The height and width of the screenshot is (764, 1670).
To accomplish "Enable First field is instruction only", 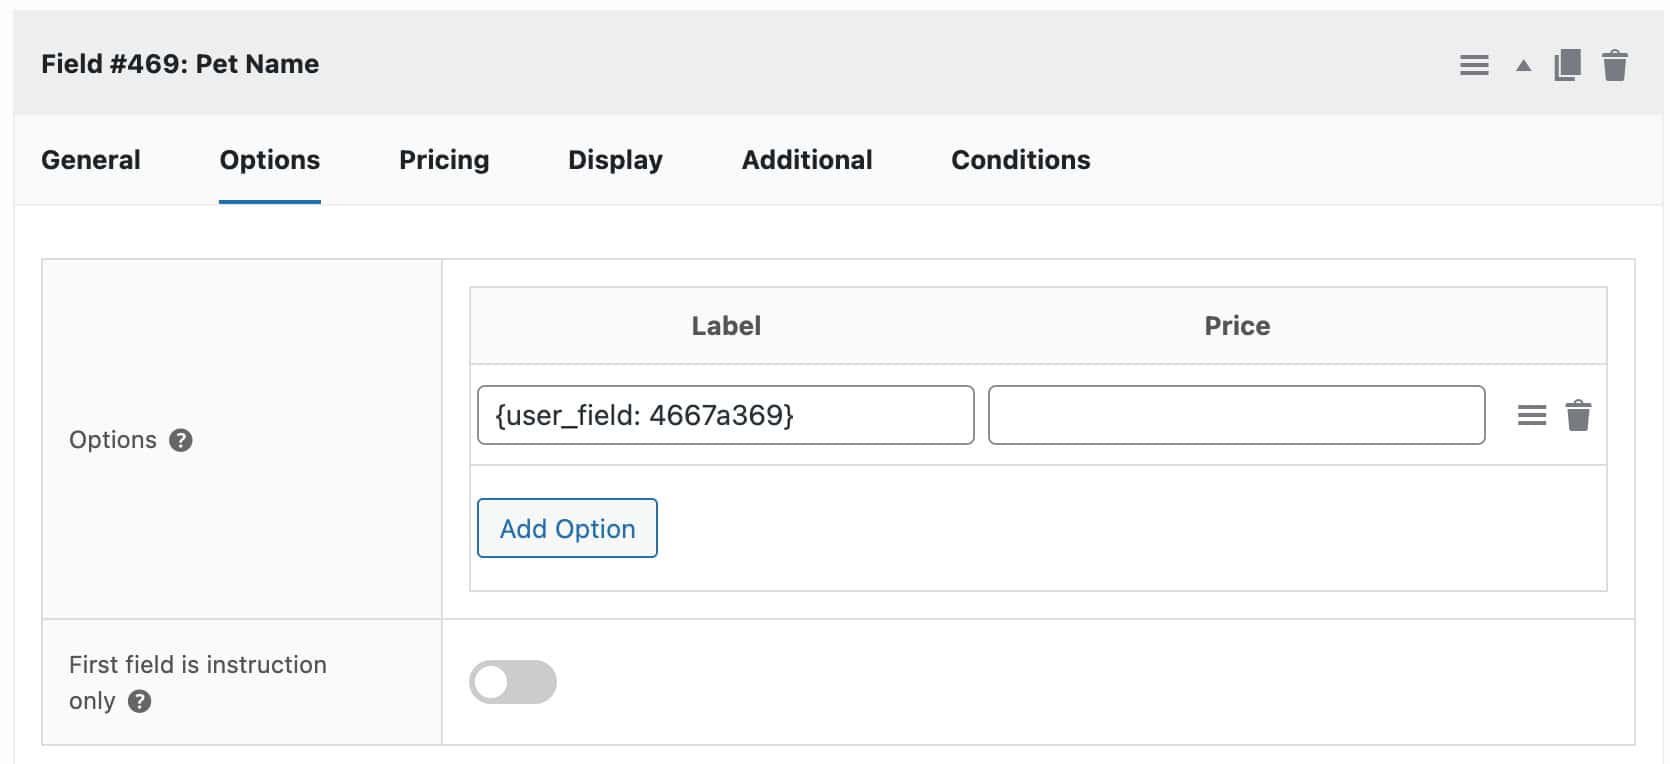I will pyautogui.click(x=513, y=681).
